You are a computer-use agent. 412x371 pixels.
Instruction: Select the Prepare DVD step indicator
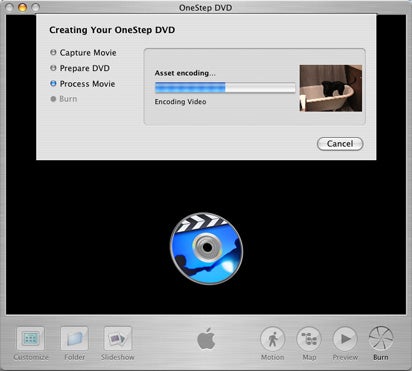[53, 68]
